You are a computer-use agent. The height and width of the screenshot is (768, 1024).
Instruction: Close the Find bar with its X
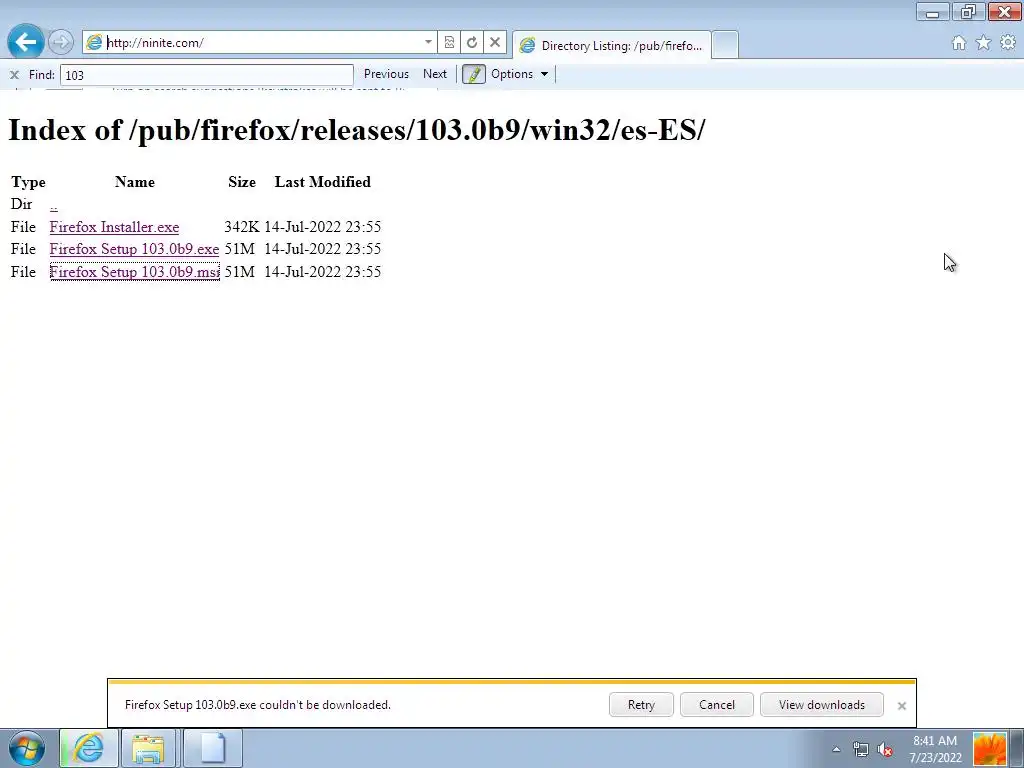pos(14,74)
